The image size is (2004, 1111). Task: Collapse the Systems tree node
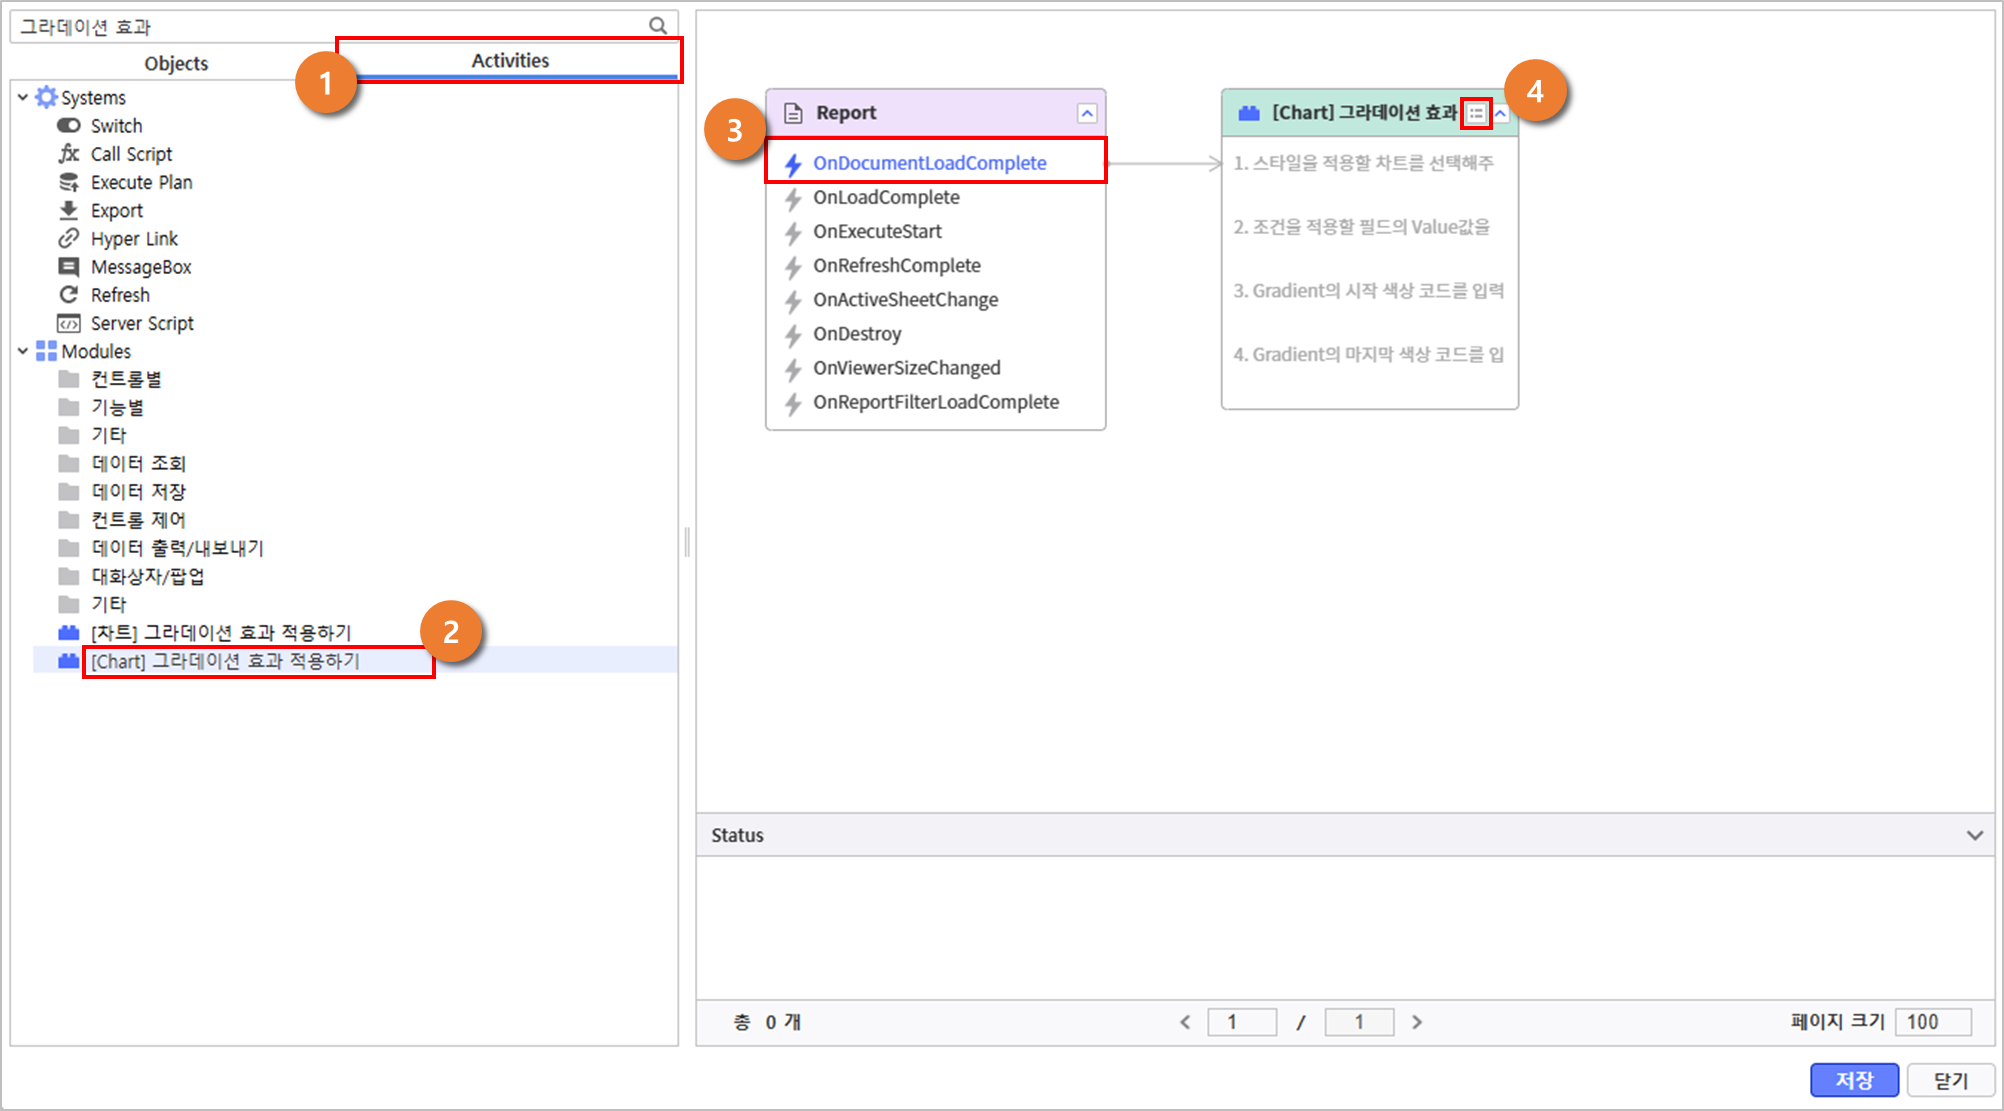22,97
